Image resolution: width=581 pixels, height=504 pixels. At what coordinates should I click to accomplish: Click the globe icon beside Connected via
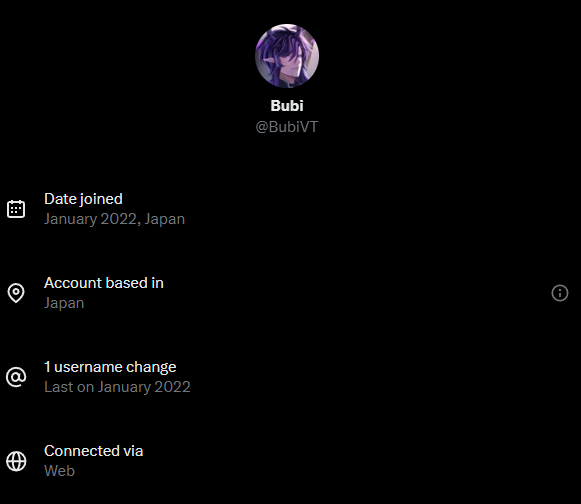[x=16, y=461]
